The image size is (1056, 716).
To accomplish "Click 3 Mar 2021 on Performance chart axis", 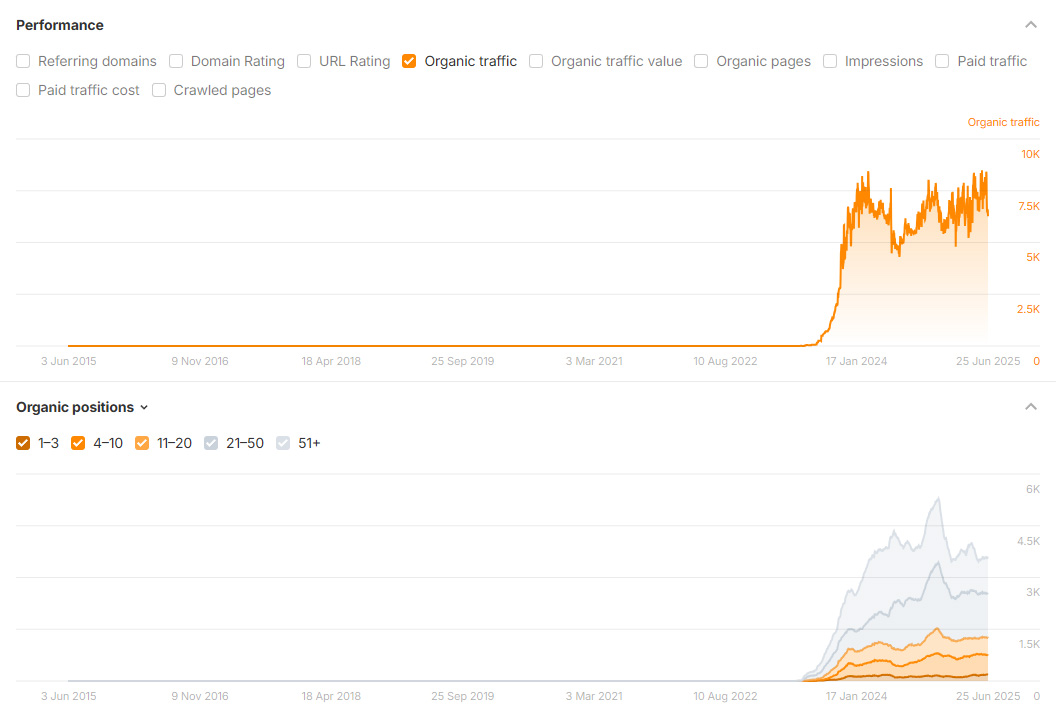I will tap(594, 361).
